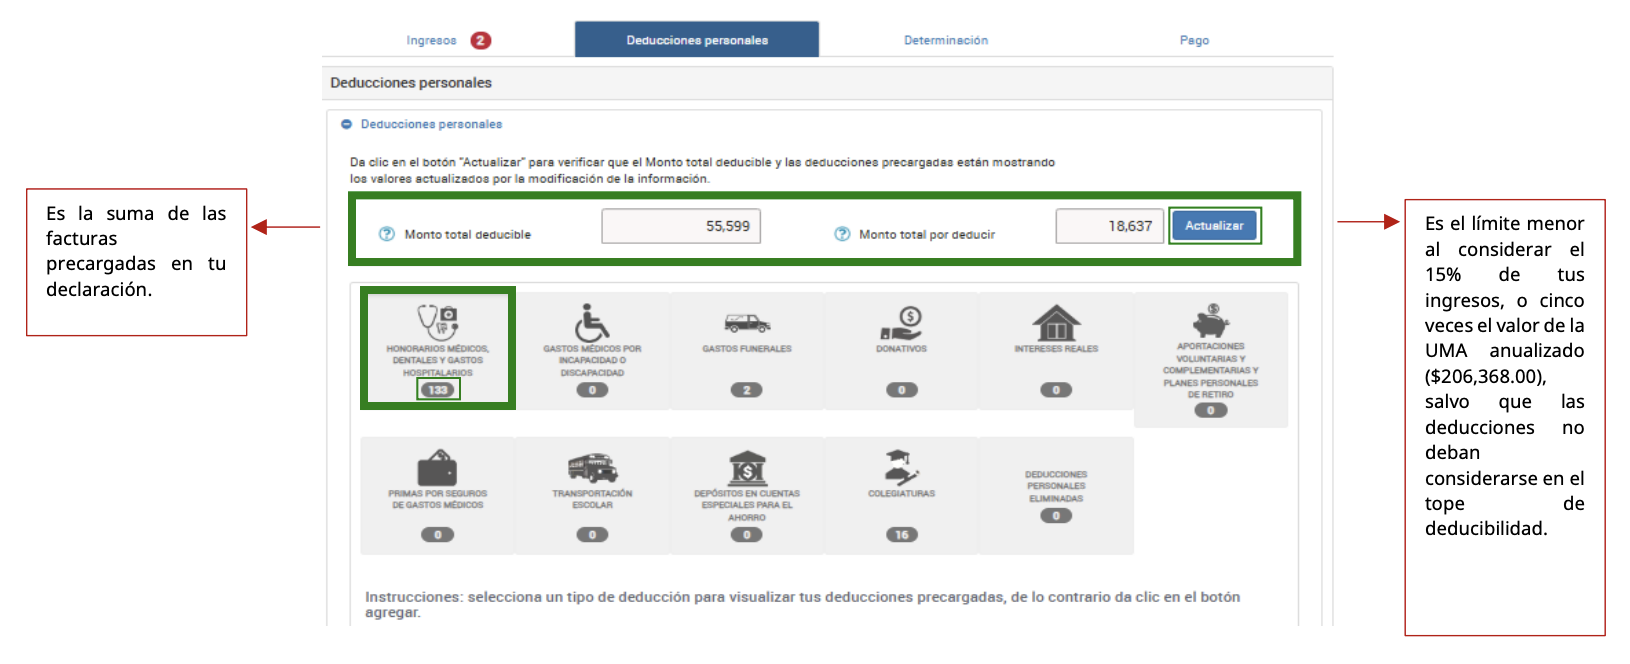Select the Colegiaturas graduation cap icon

(901, 468)
